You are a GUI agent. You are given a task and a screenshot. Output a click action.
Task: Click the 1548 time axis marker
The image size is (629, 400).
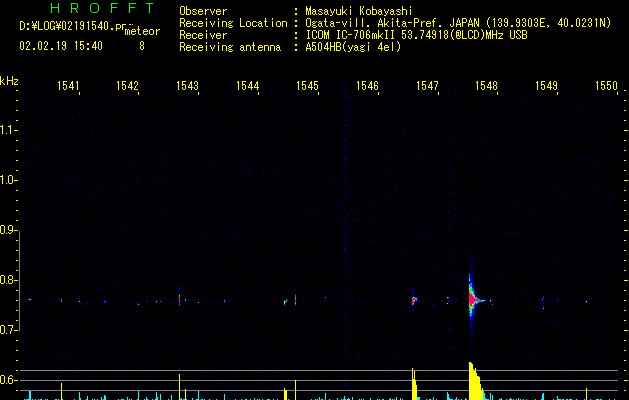pyautogui.click(x=487, y=86)
